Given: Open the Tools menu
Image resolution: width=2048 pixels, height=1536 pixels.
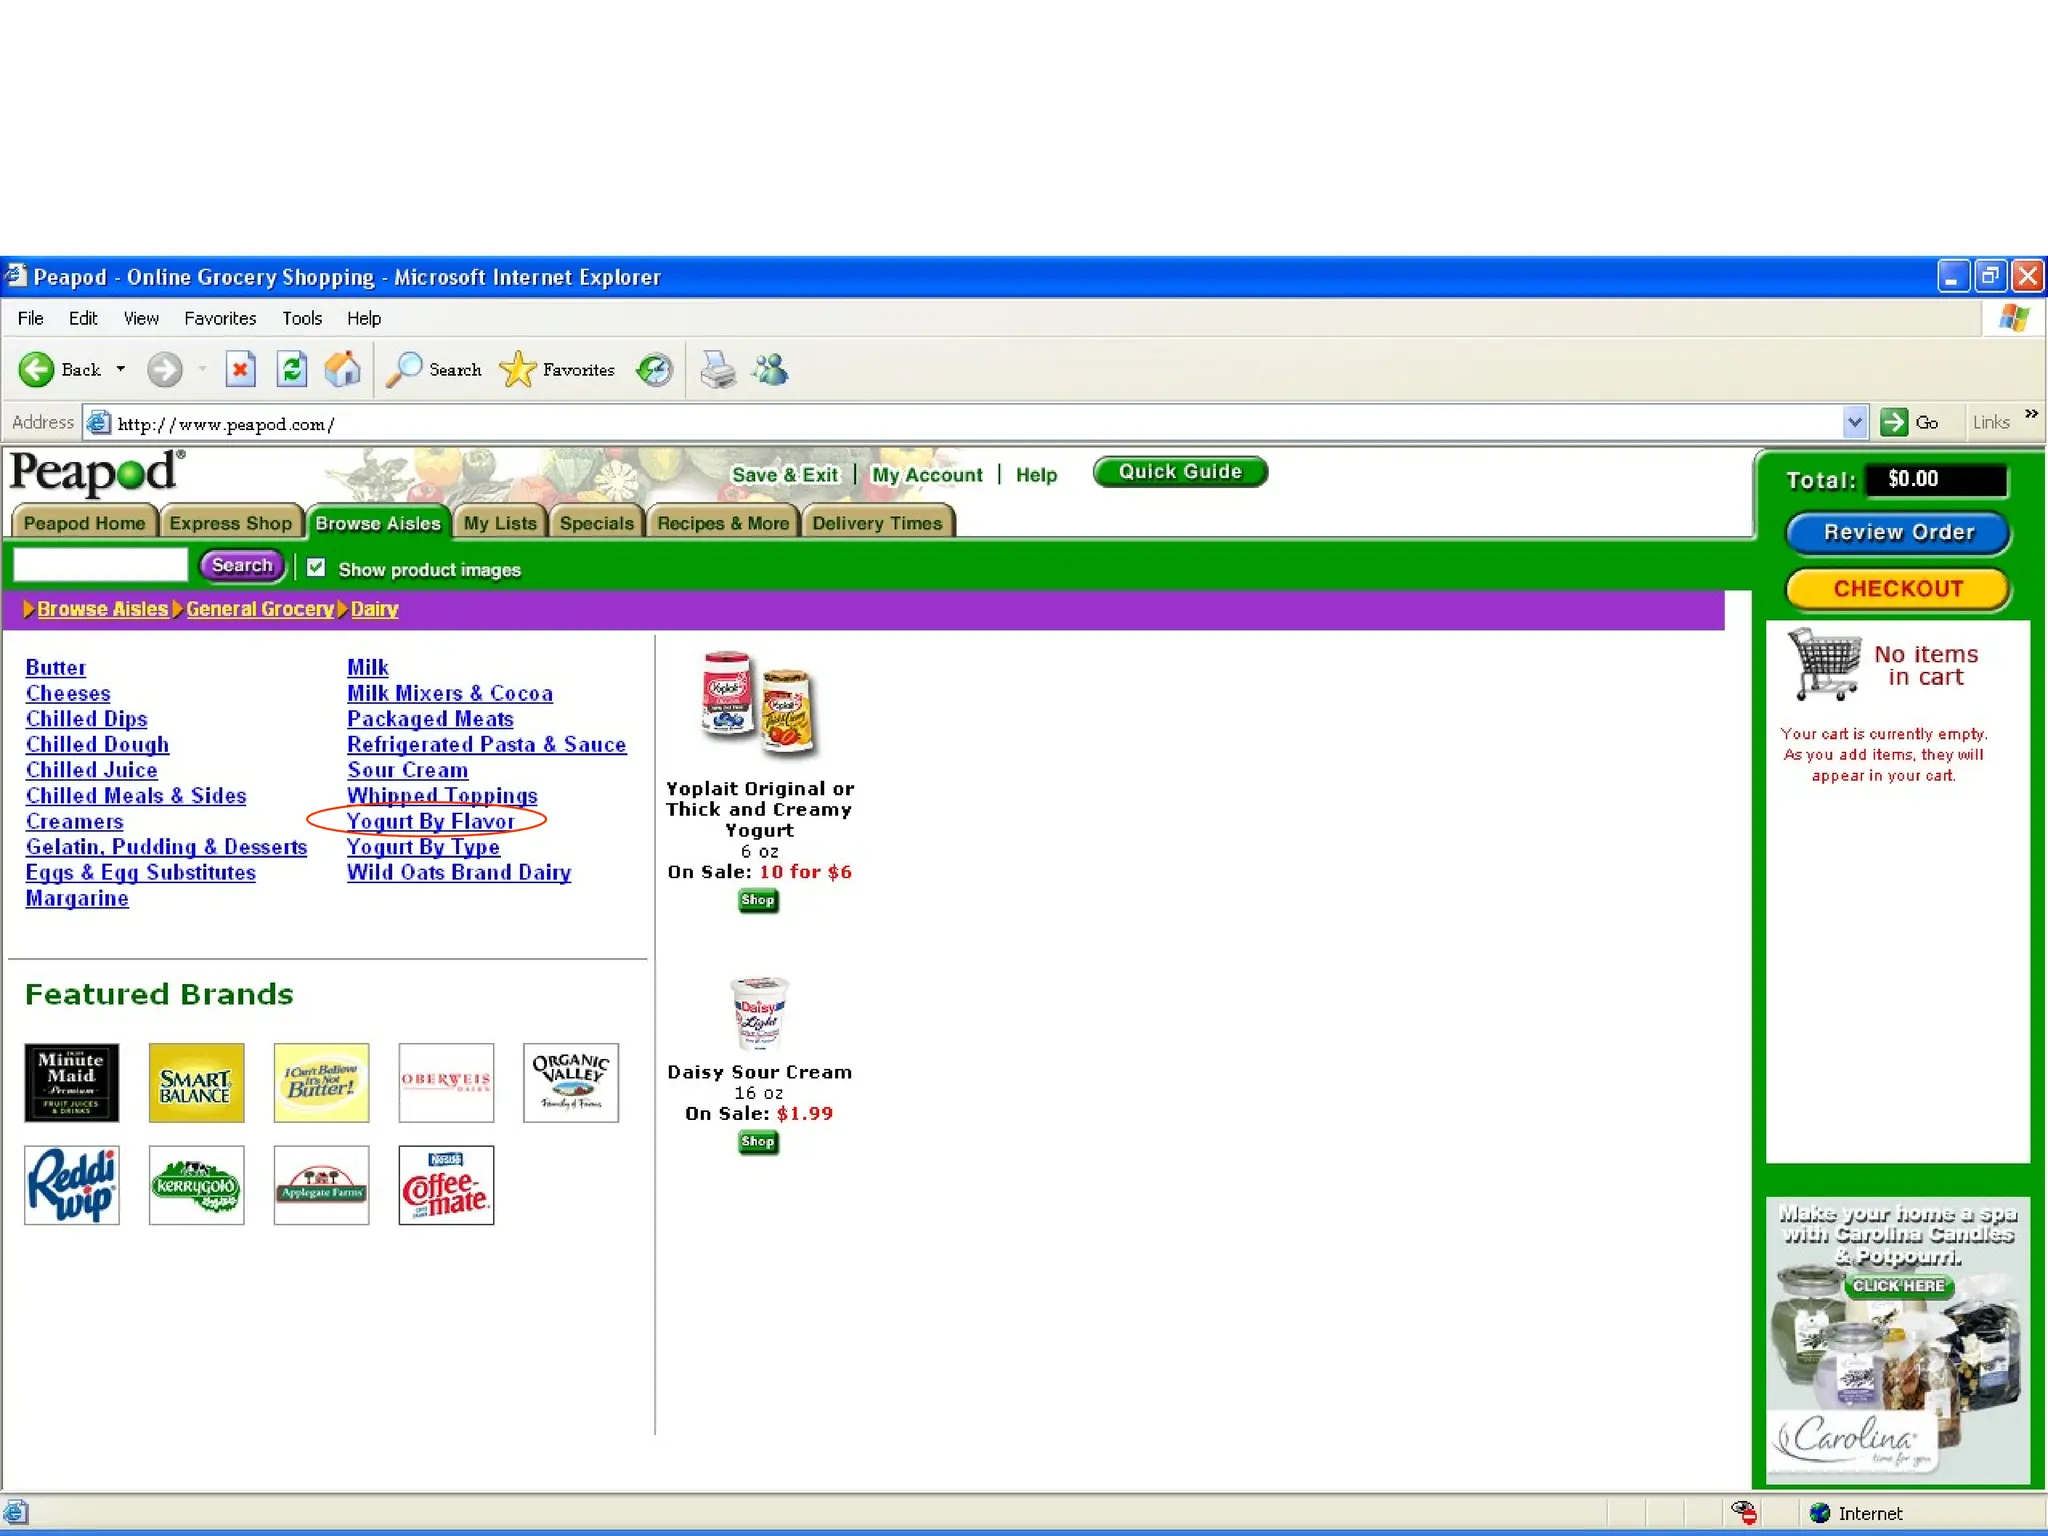Looking at the screenshot, I should pyautogui.click(x=301, y=318).
